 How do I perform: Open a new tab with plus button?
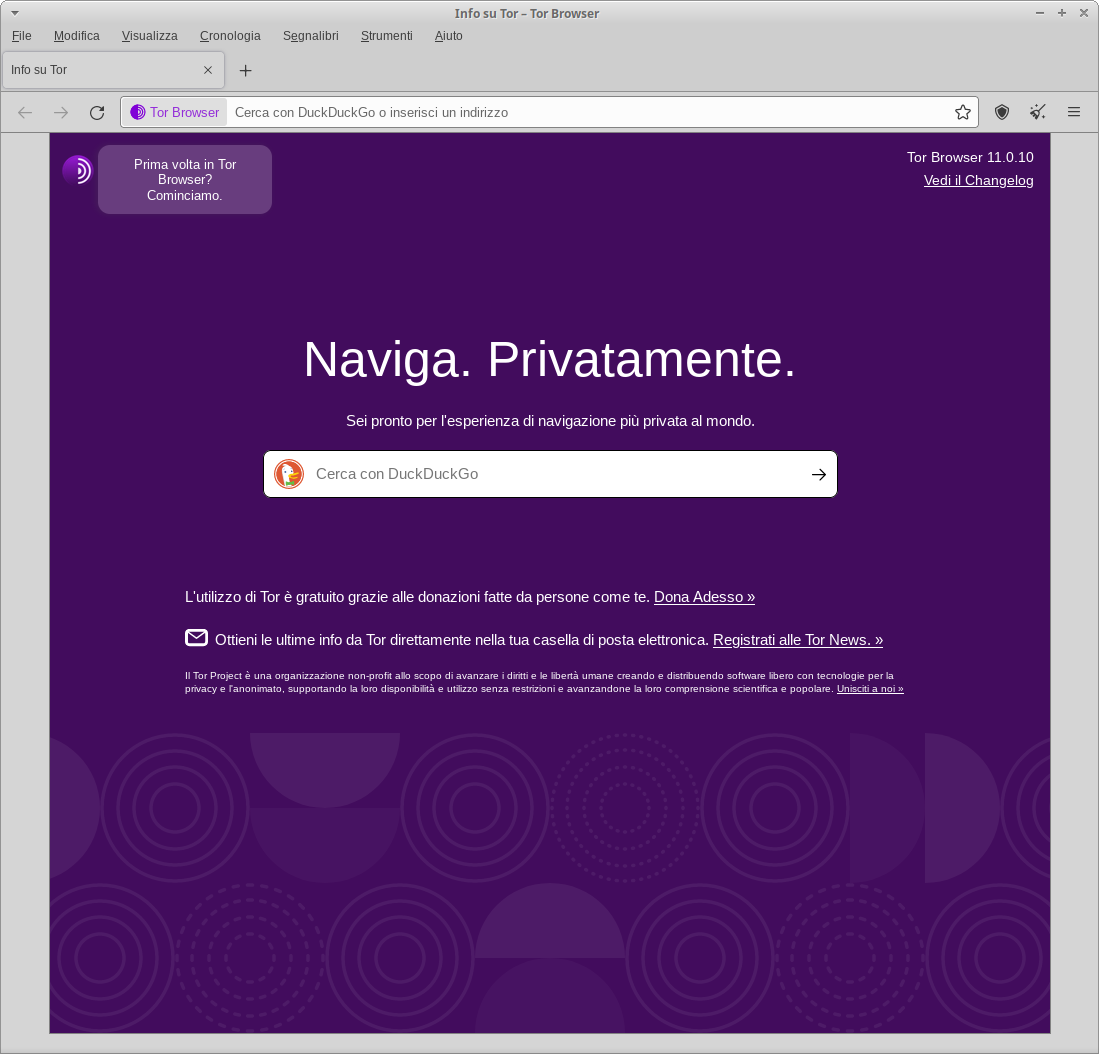tap(246, 71)
